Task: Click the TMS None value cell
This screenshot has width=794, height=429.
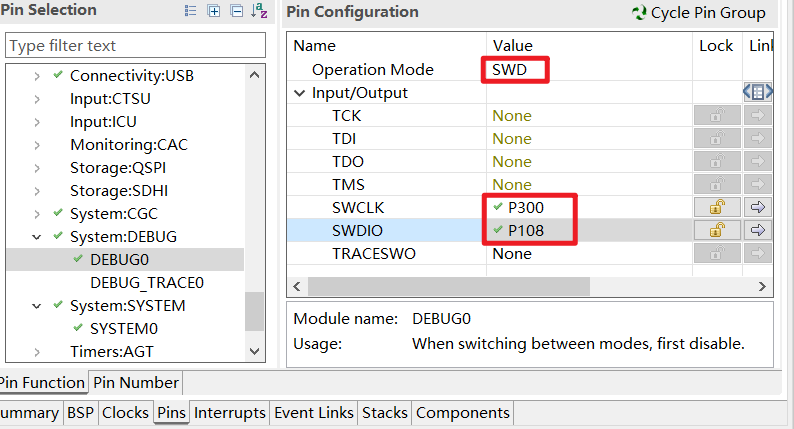Action: 589,185
